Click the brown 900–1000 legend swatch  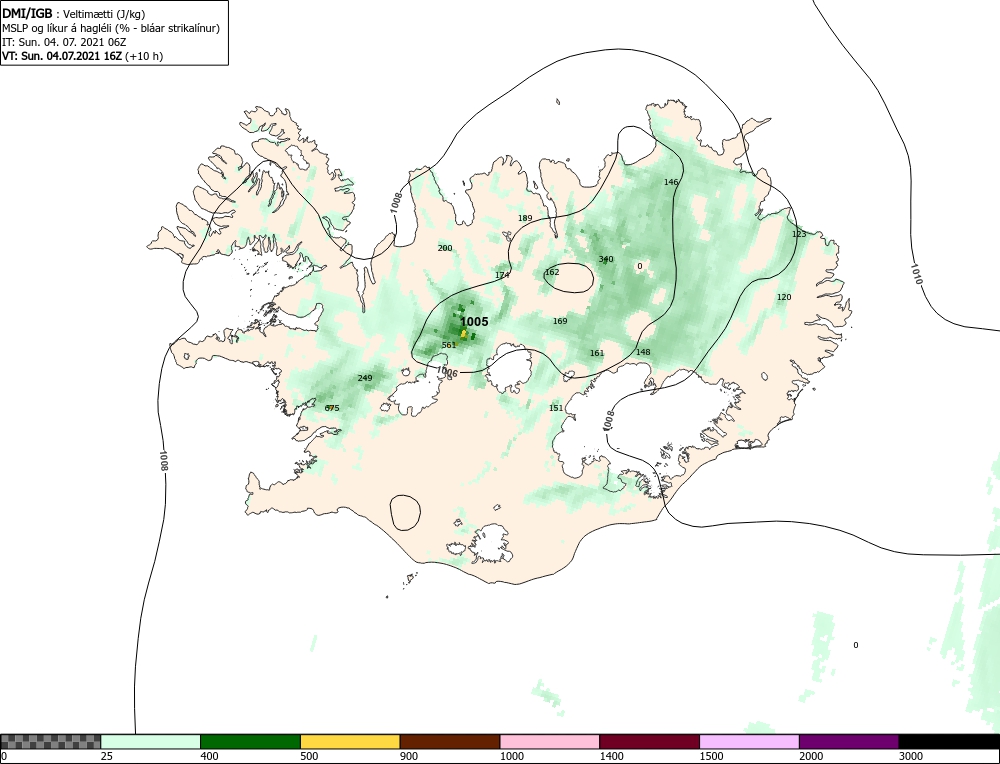coord(450,742)
